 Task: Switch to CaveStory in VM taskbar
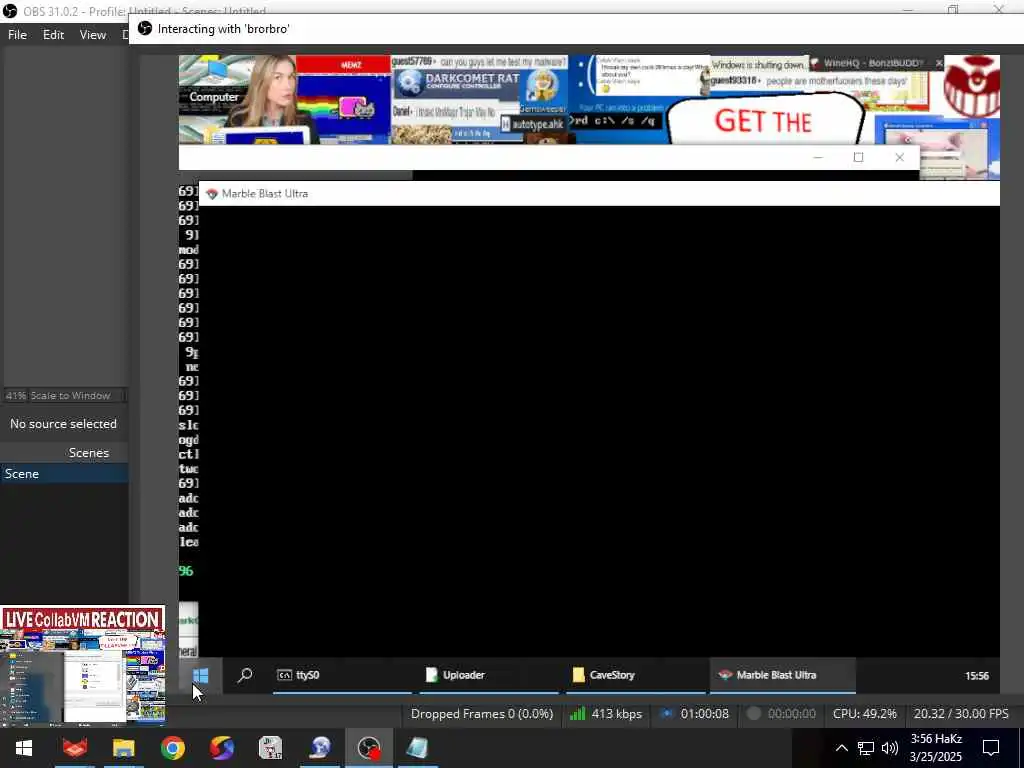point(635,675)
